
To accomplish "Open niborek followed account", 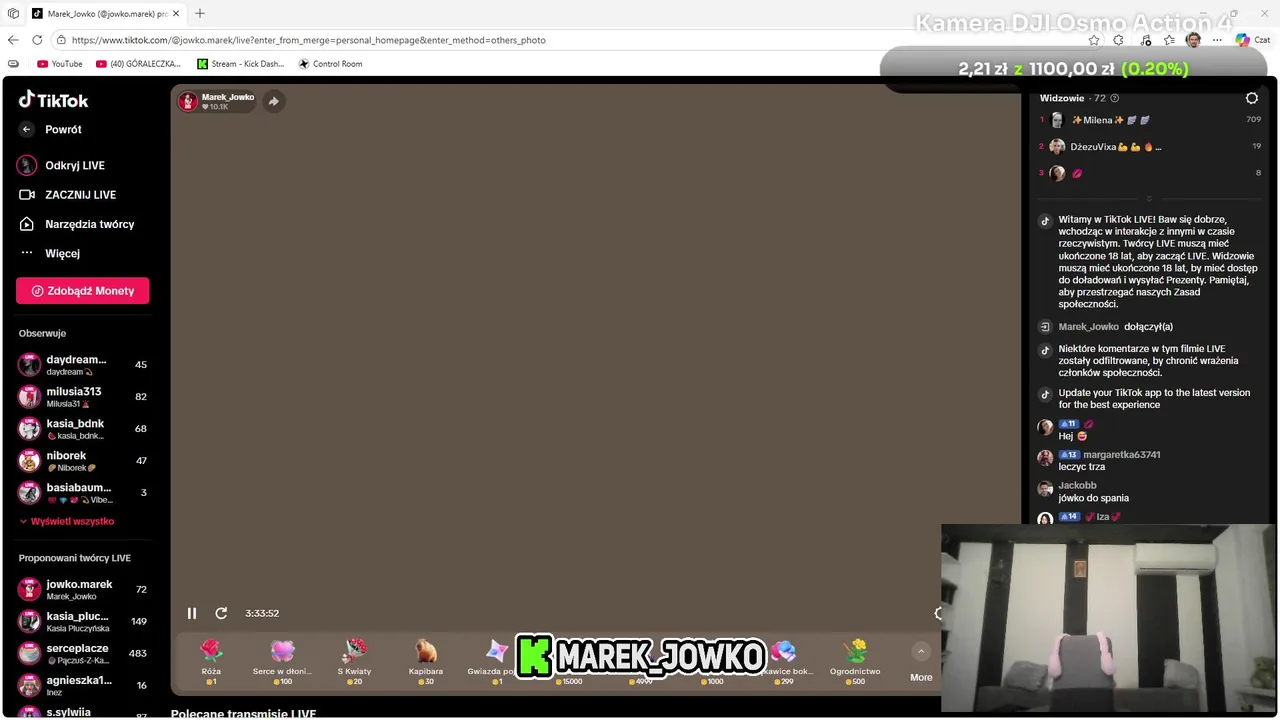I will pos(82,461).
